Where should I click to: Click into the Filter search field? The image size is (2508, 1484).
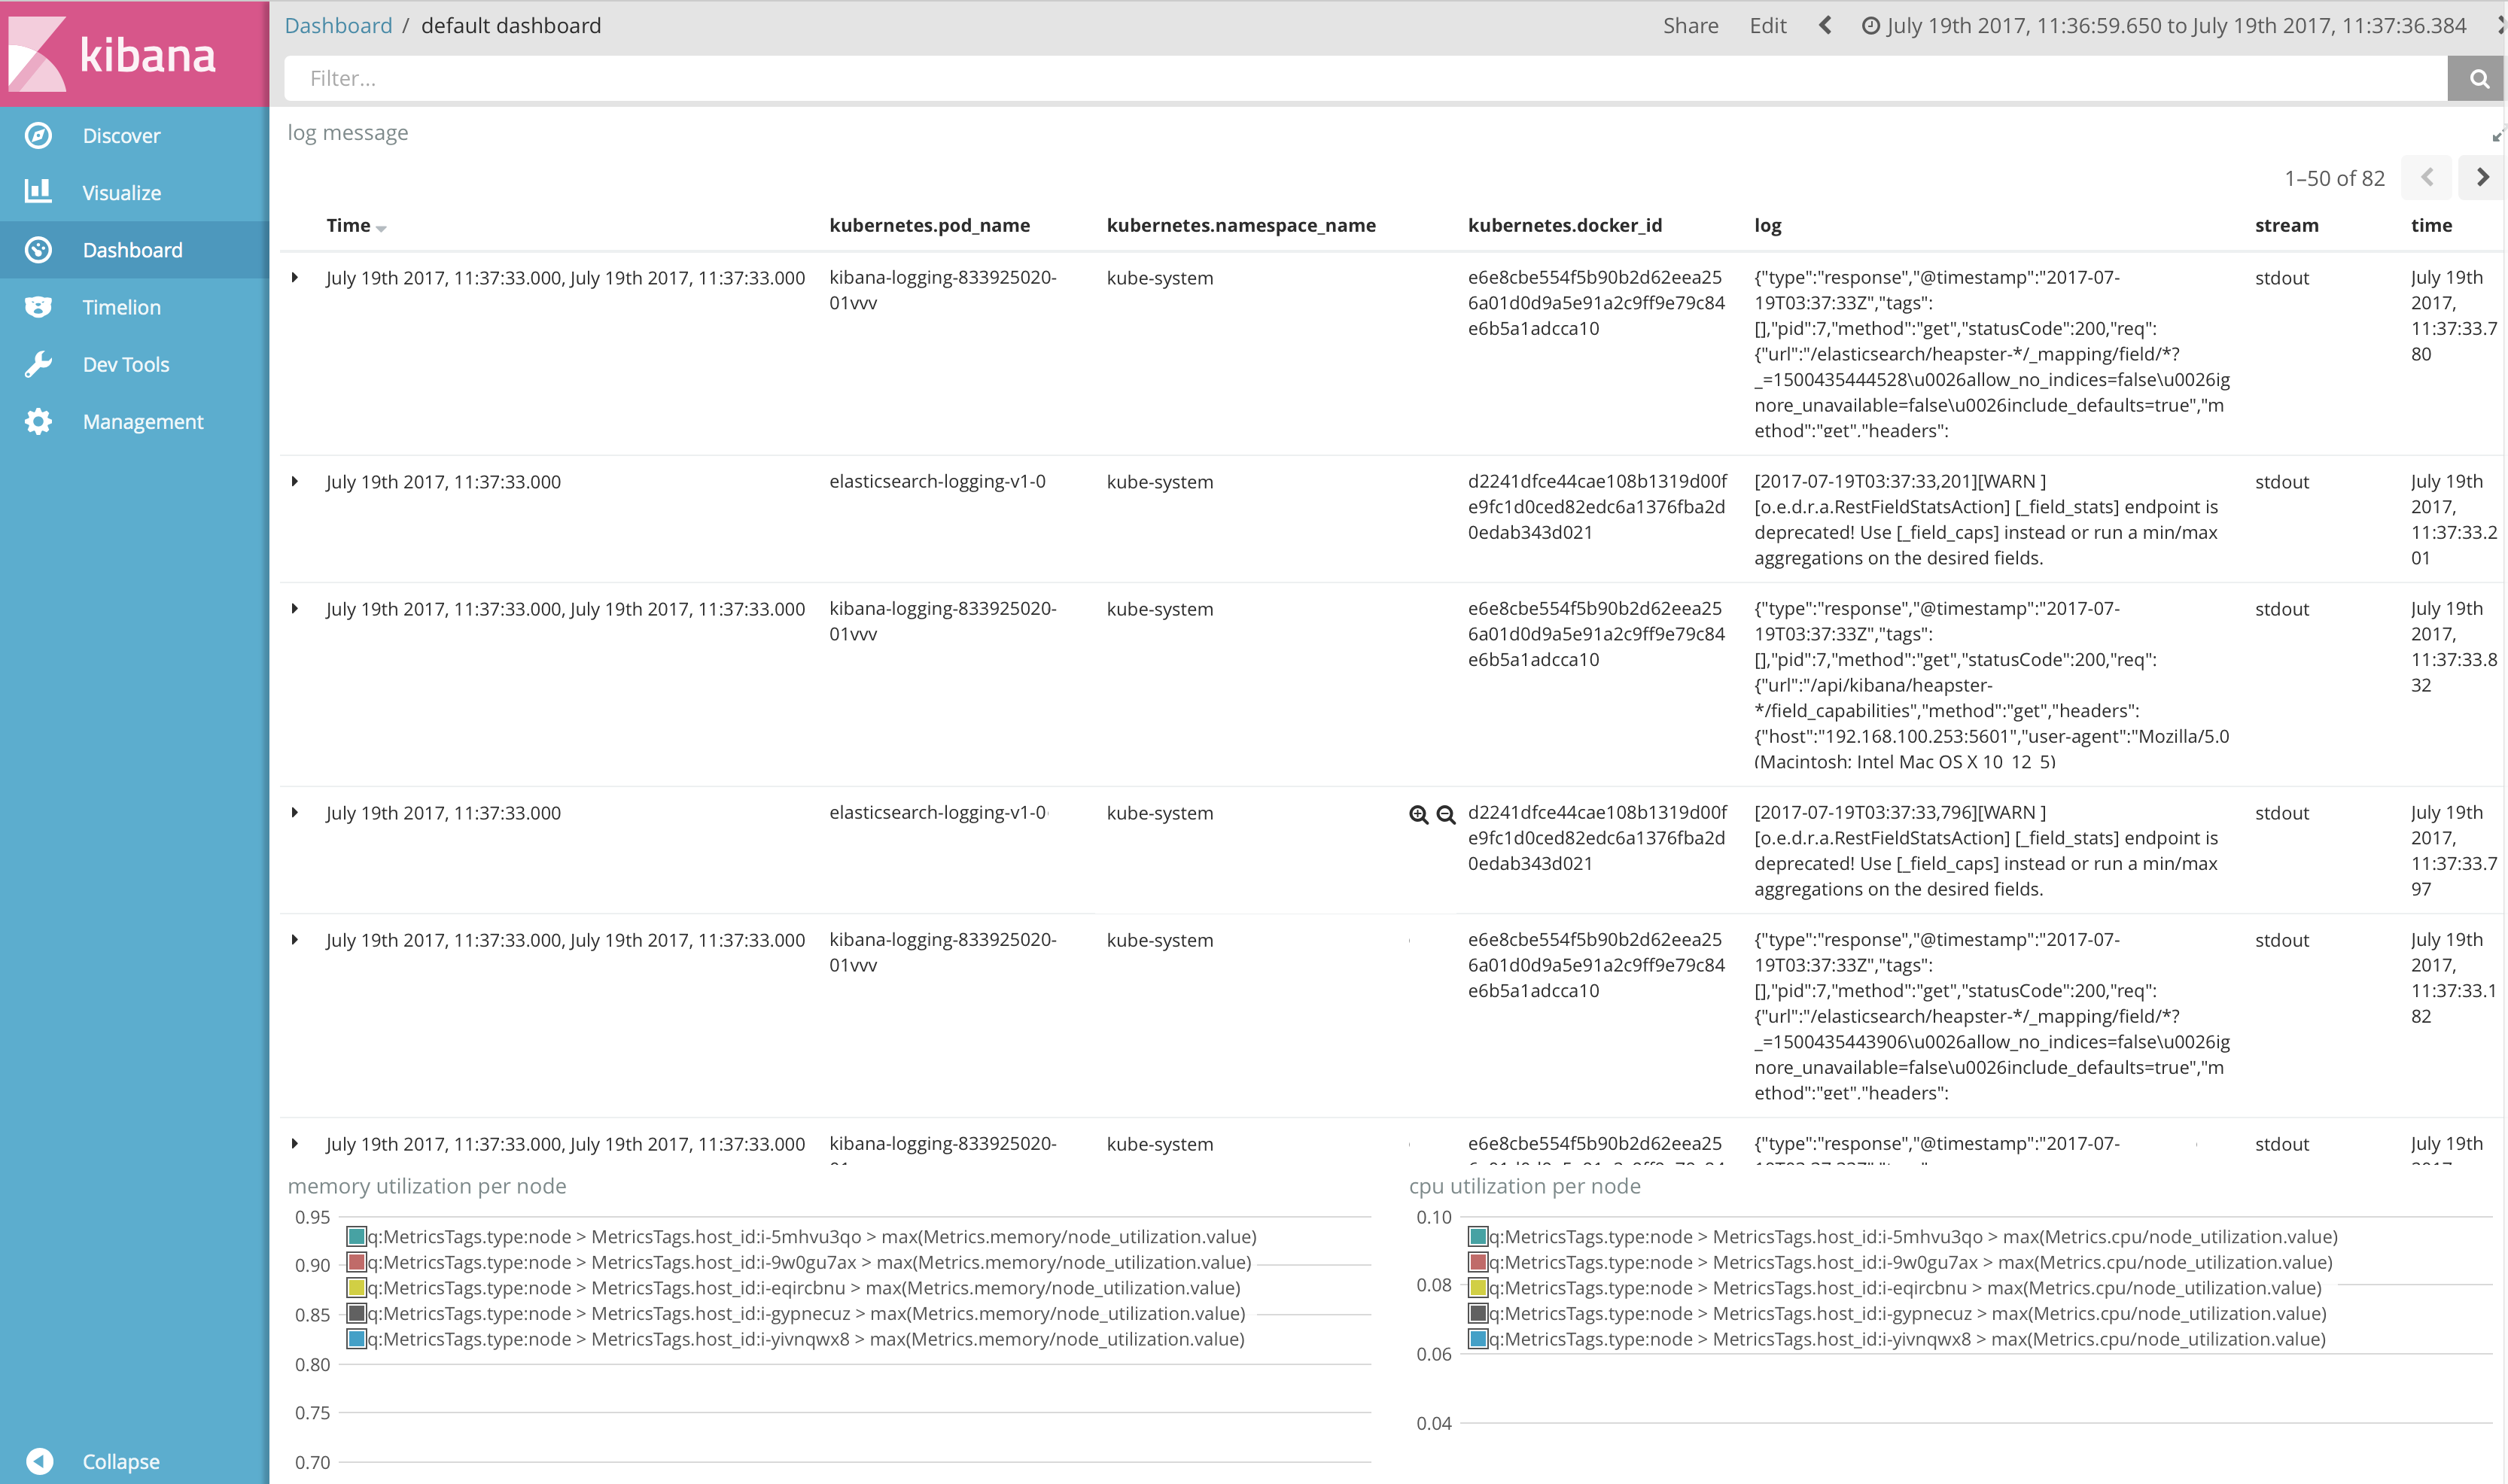1360,79
